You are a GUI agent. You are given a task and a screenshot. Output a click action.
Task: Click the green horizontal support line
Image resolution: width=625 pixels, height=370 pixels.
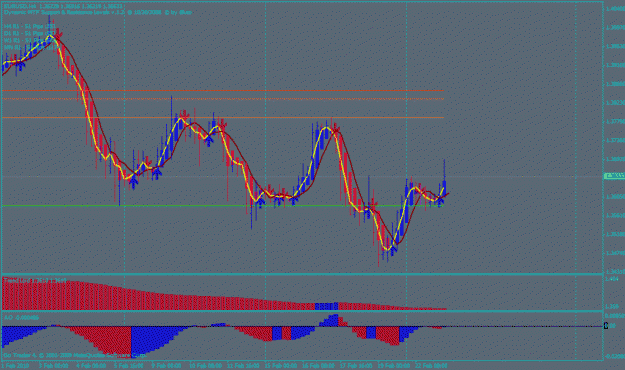tap(223, 206)
